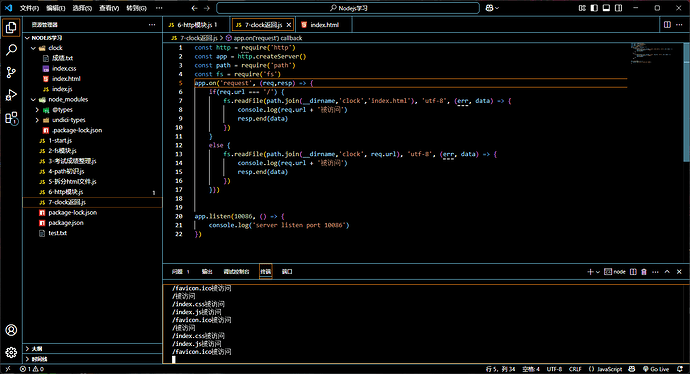Open the menu bar overflow ellipsis
The image size is (690, 374).
(159, 8)
